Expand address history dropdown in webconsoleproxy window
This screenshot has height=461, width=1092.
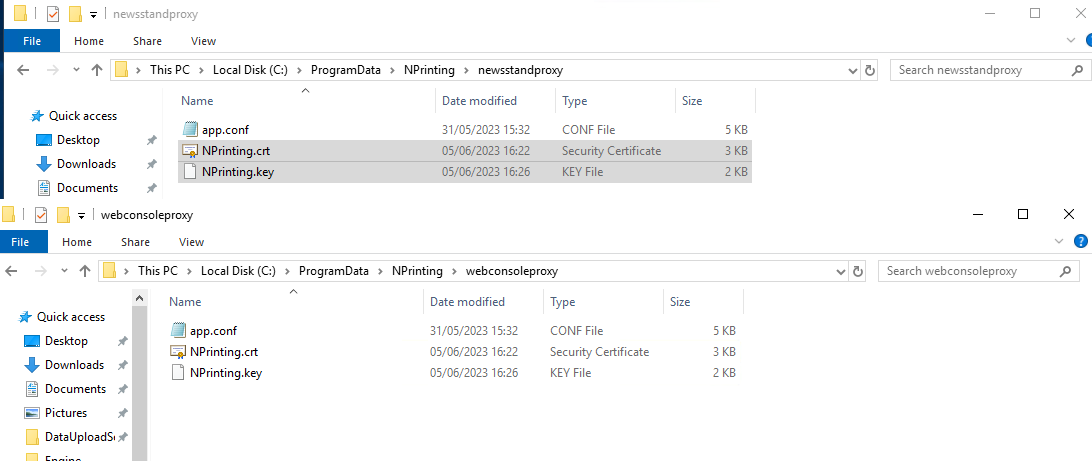841,272
